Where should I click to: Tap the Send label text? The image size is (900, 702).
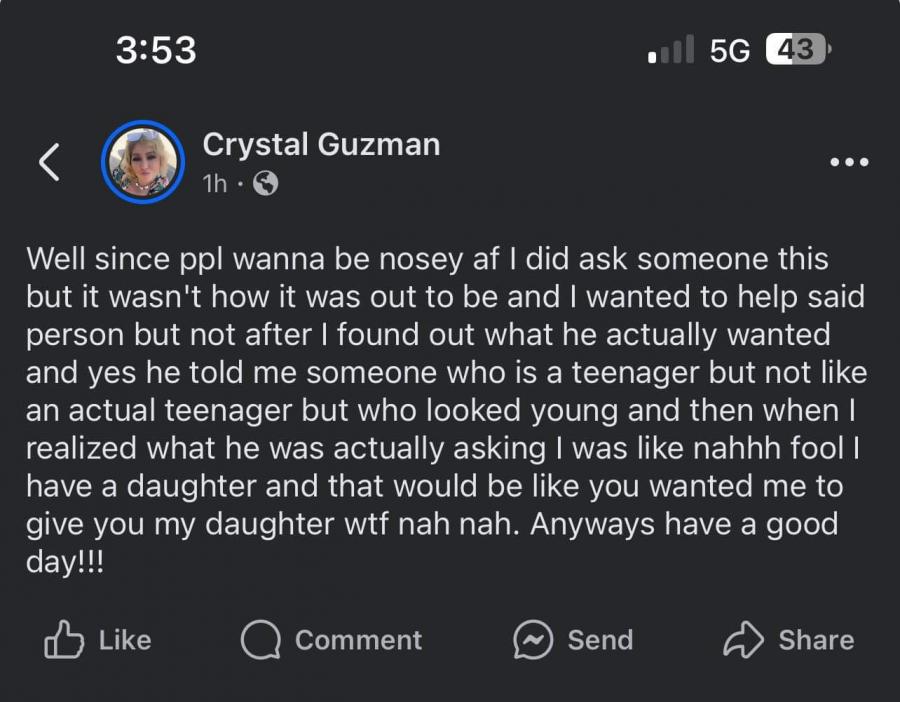pyautogui.click(x=599, y=640)
